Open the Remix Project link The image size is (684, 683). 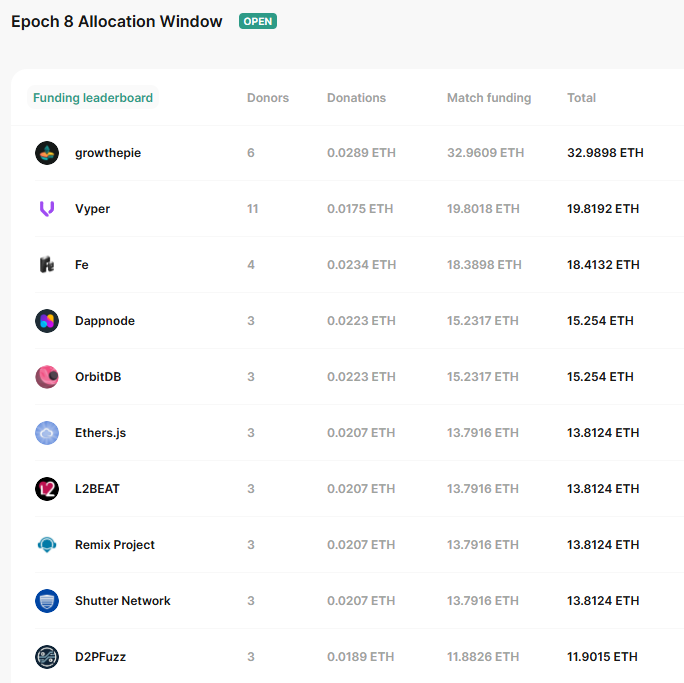point(115,545)
